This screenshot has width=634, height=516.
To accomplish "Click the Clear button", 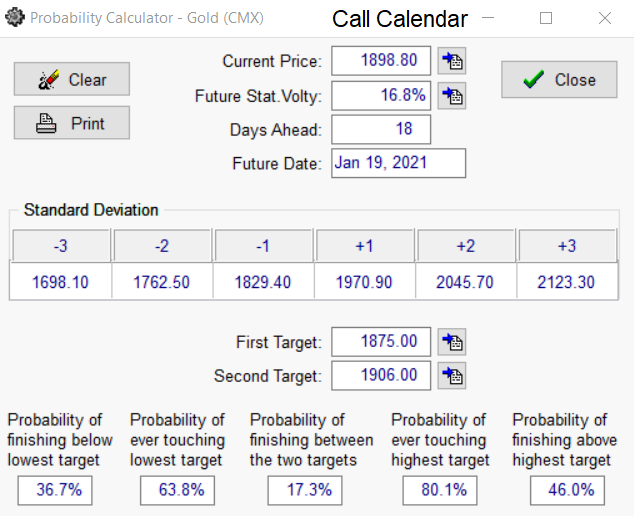I will coord(72,79).
